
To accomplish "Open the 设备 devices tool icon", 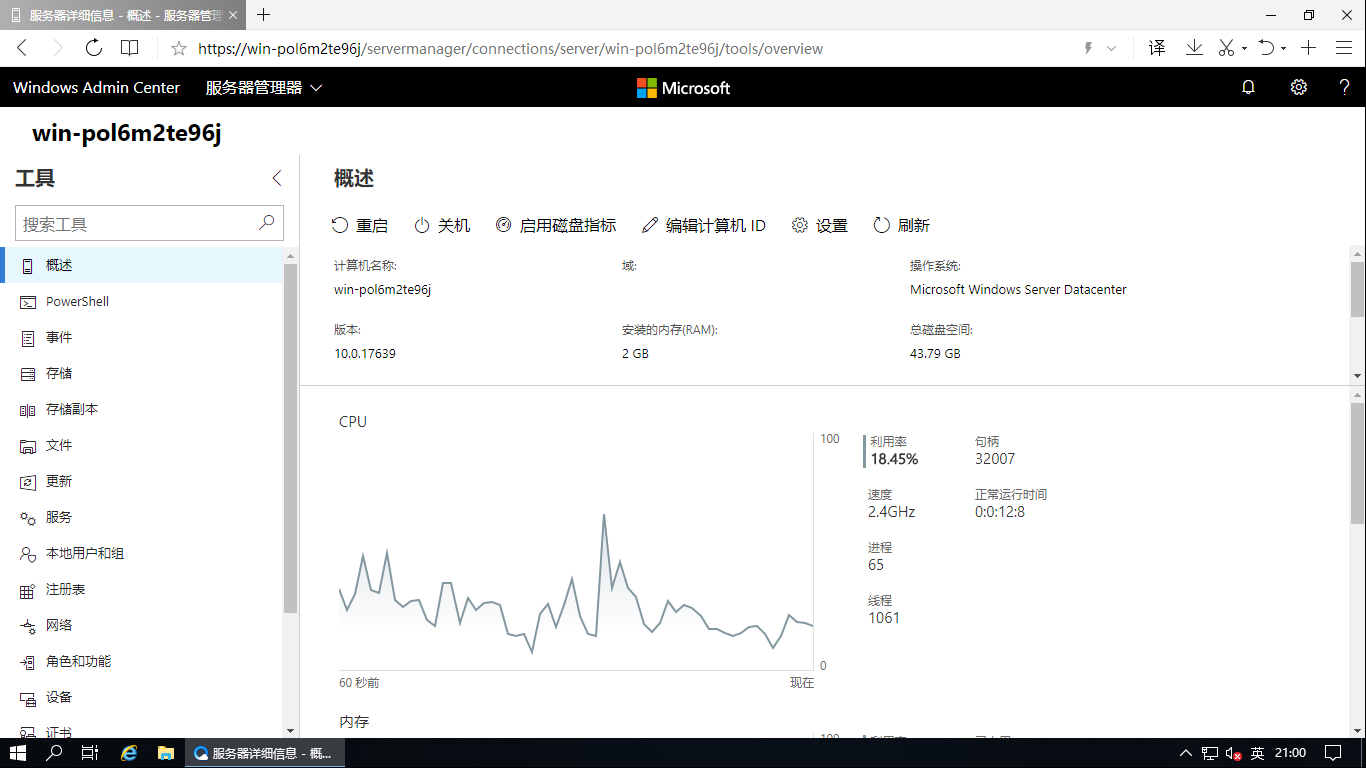I will 27,698.
